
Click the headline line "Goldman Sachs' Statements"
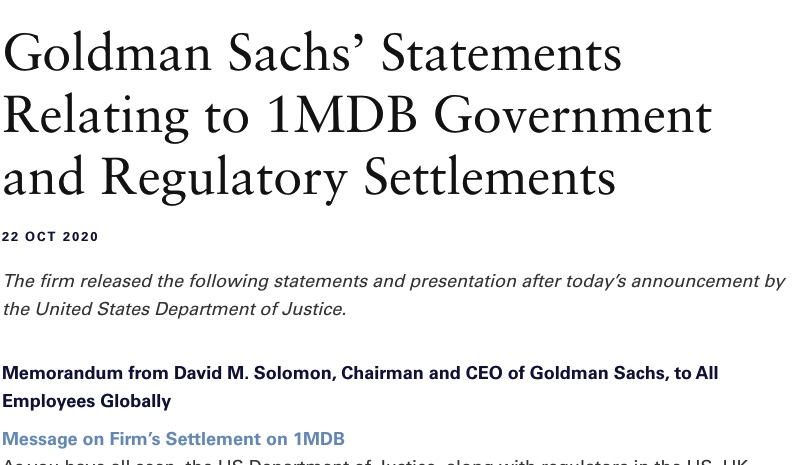(312, 53)
